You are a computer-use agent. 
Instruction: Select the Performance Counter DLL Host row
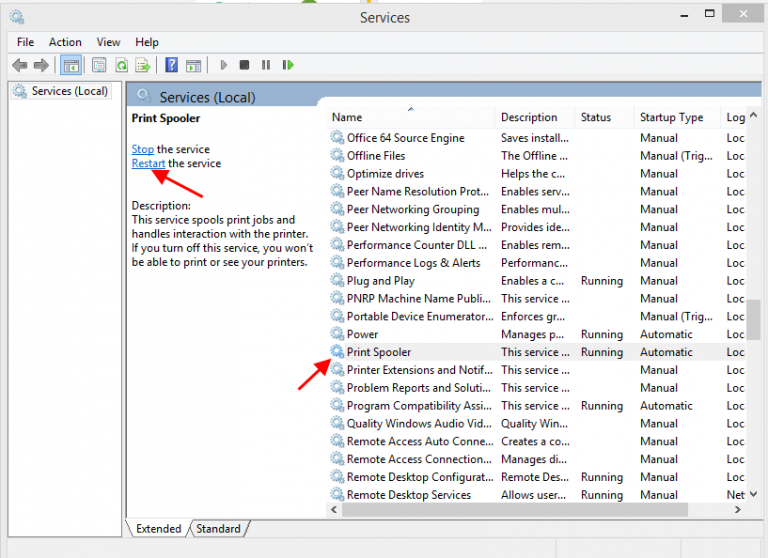point(536,245)
